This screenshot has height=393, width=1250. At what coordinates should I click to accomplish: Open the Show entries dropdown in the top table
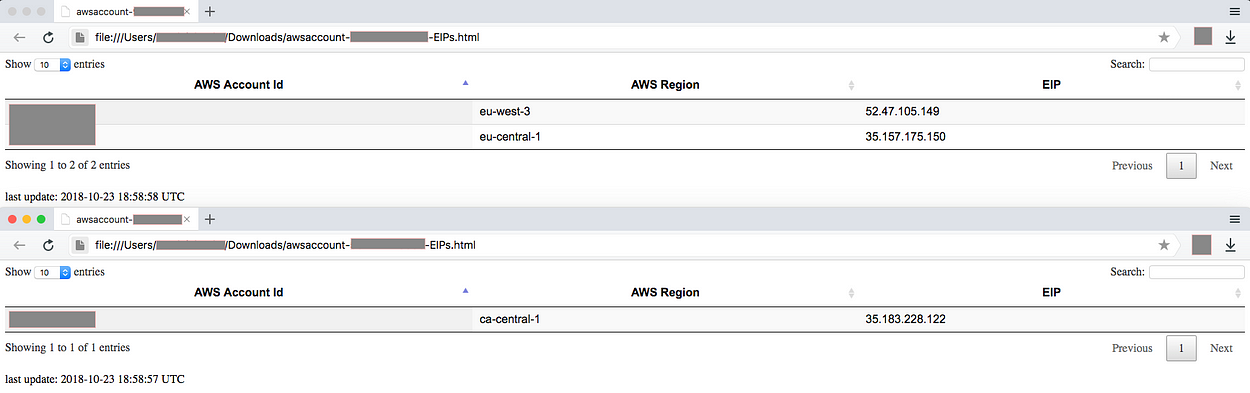[x=53, y=64]
